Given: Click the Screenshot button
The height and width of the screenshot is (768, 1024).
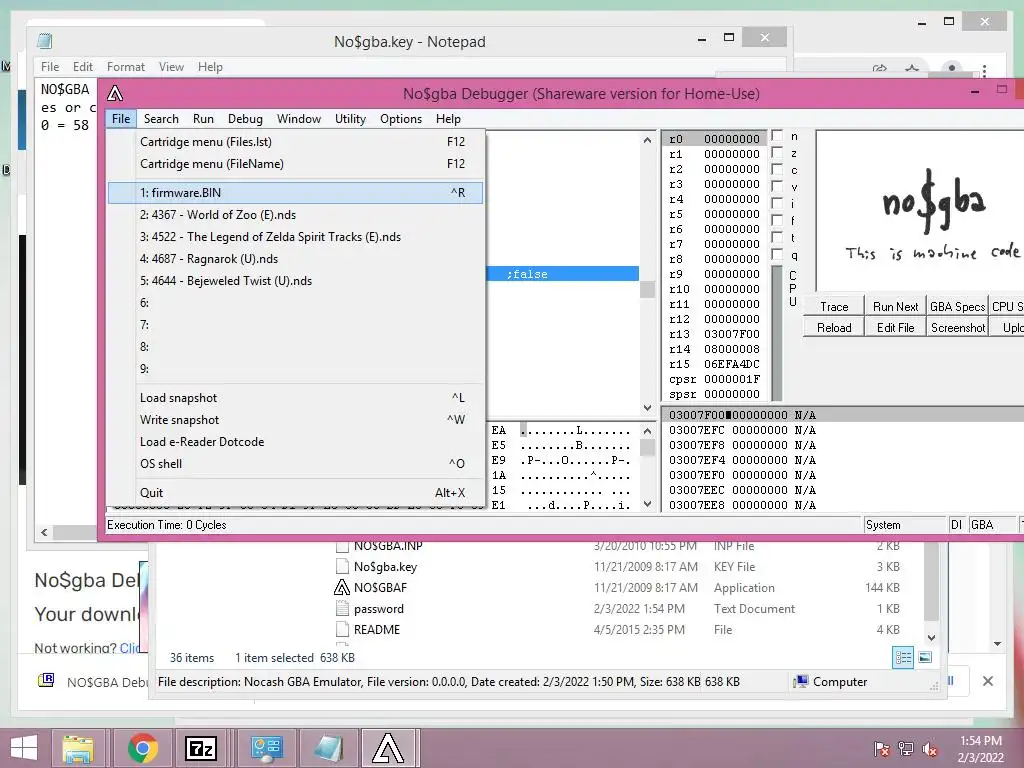Looking at the screenshot, I should [x=957, y=328].
